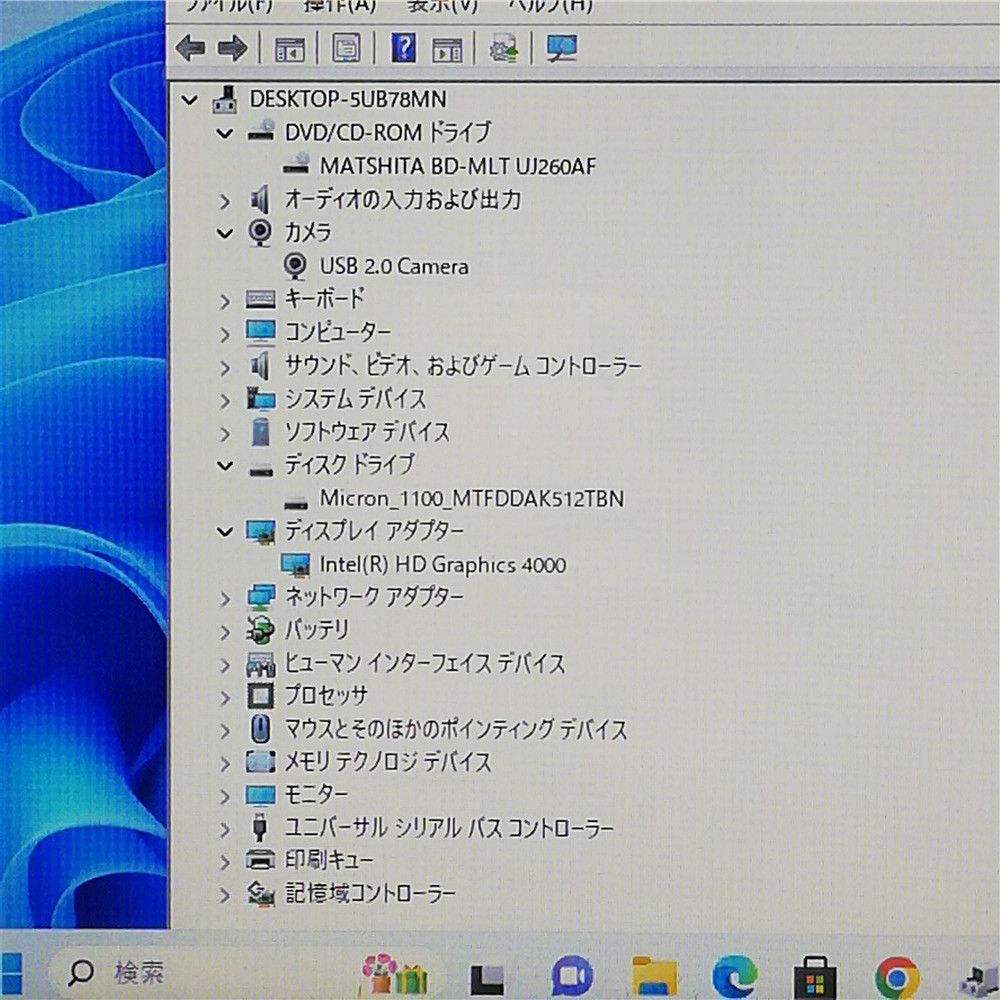Select USB 2.0 Camera device

(394, 266)
